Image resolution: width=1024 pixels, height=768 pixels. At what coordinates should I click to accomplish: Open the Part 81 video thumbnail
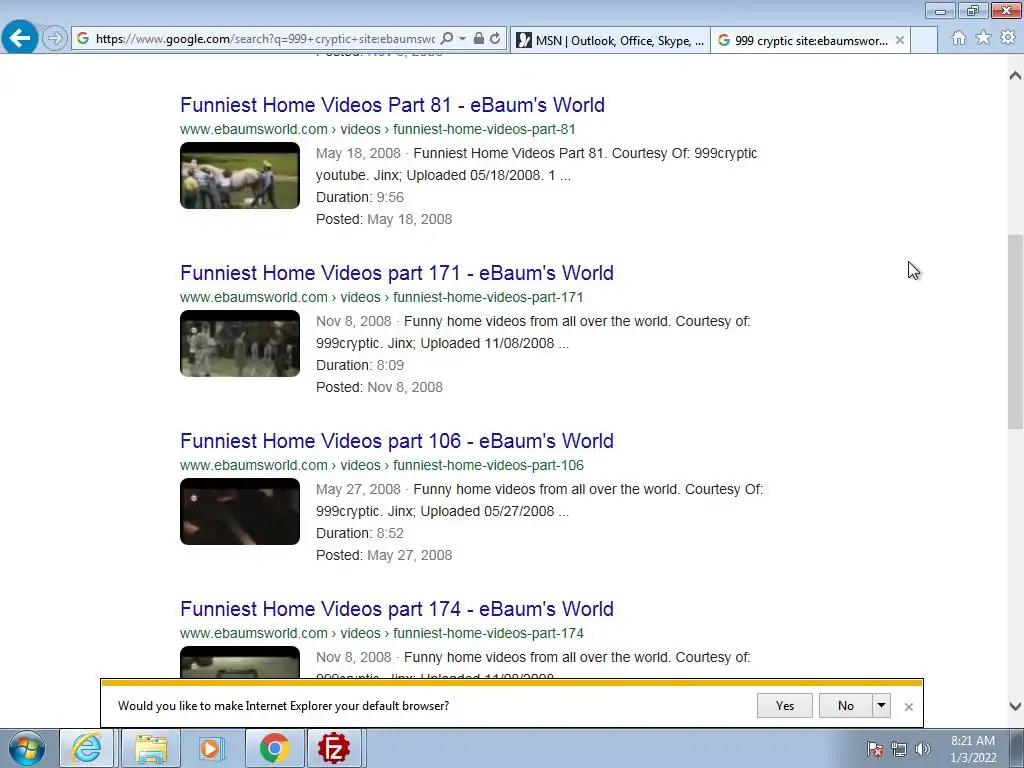(240, 176)
